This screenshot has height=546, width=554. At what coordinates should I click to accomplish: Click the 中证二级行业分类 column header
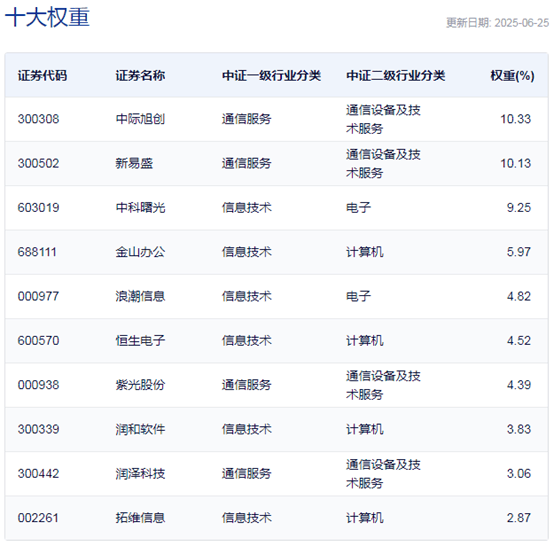pyautogui.click(x=395, y=75)
